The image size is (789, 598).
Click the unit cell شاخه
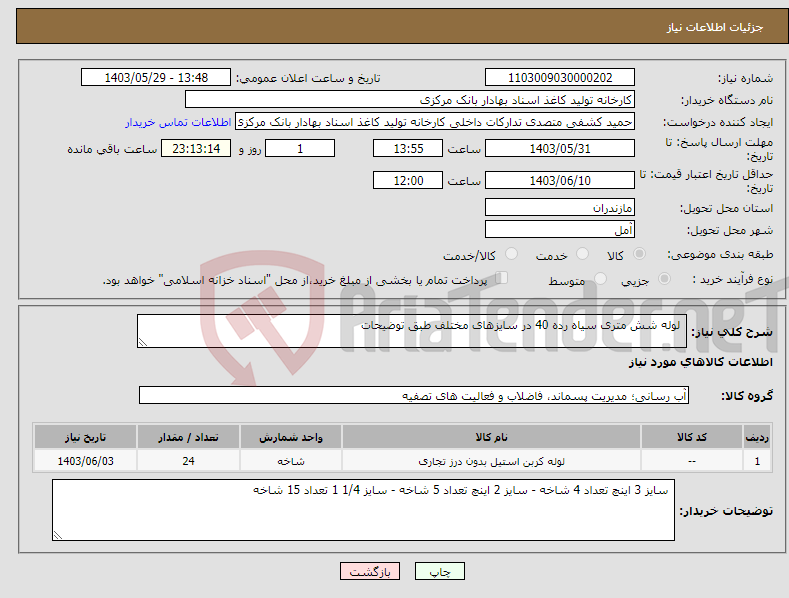click(291, 461)
